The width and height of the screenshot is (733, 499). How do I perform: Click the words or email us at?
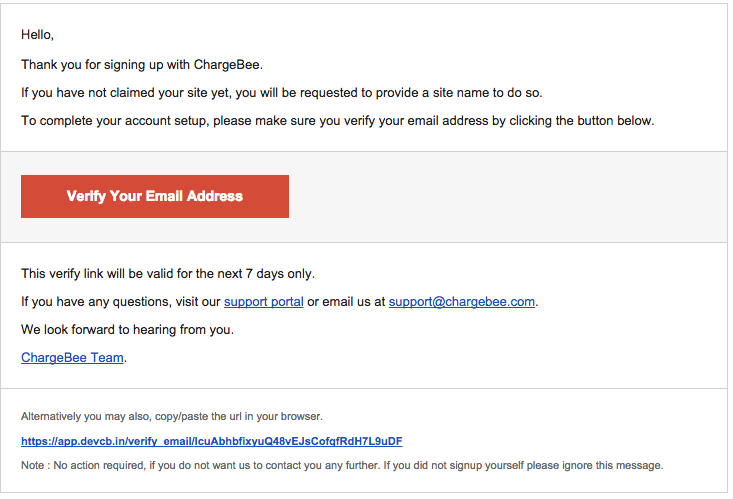[346, 302]
